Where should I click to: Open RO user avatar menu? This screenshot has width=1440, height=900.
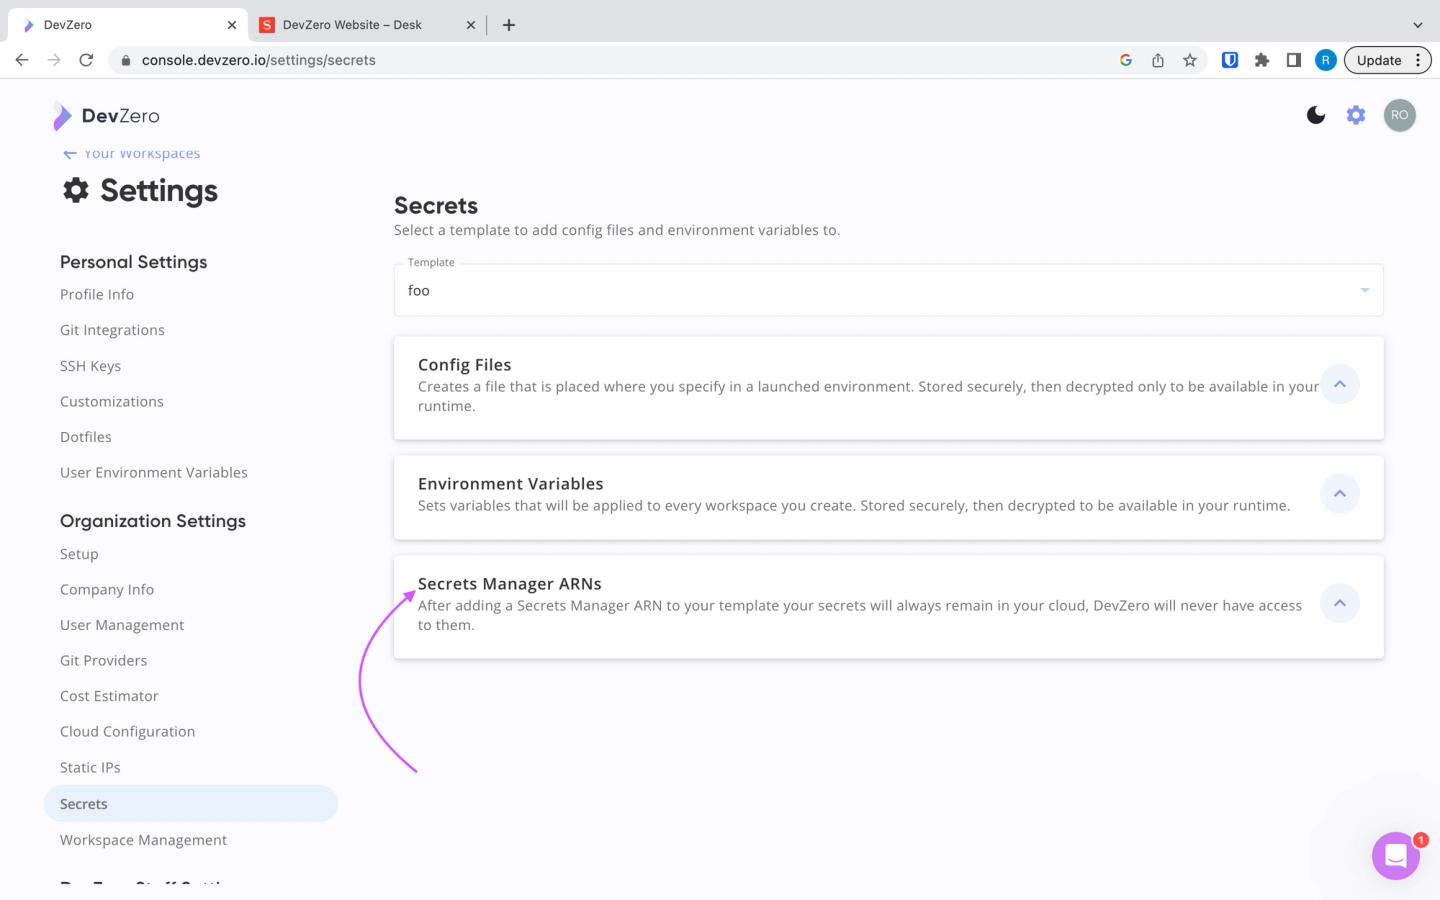click(1400, 115)
